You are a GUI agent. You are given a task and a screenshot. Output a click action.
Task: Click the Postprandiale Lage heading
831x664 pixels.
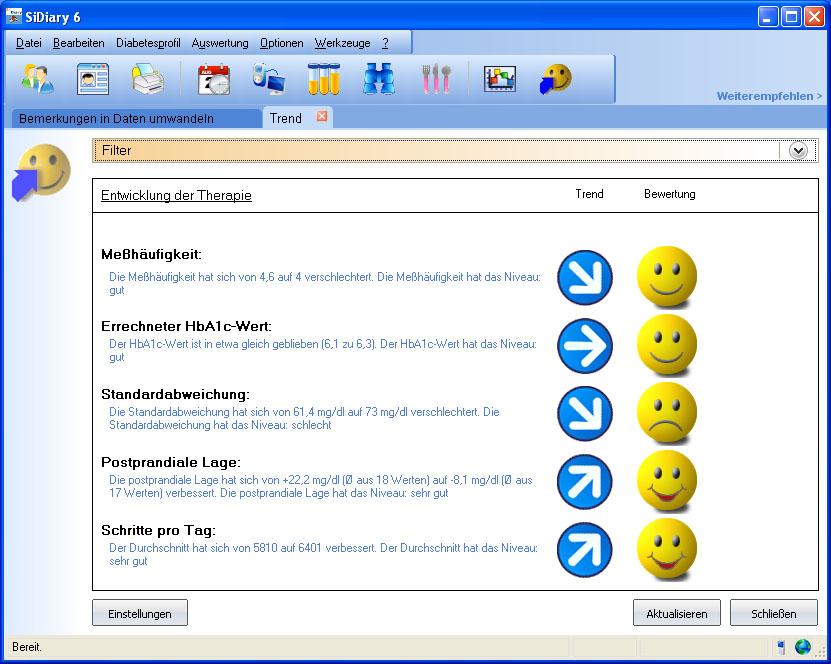click(x=171, y=462)
